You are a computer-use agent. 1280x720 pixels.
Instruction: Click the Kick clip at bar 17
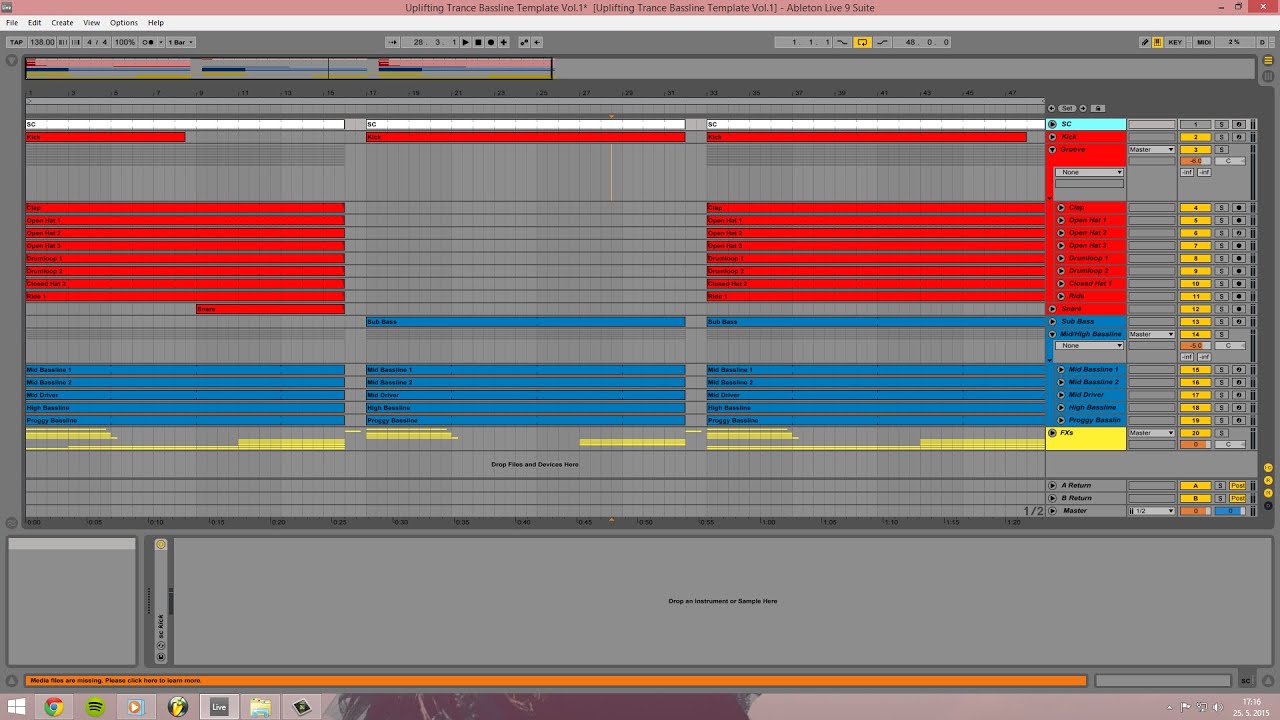[525, 137]
